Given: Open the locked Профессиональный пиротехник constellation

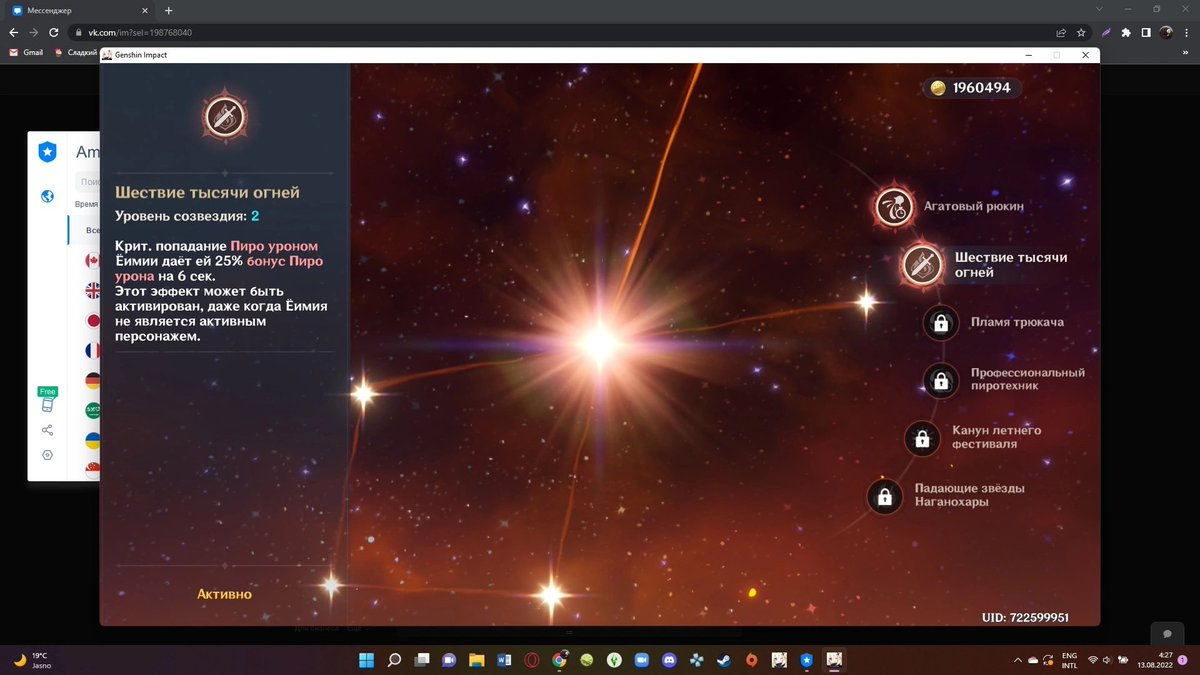Looking at the screenshot, I should pos(940,380).
